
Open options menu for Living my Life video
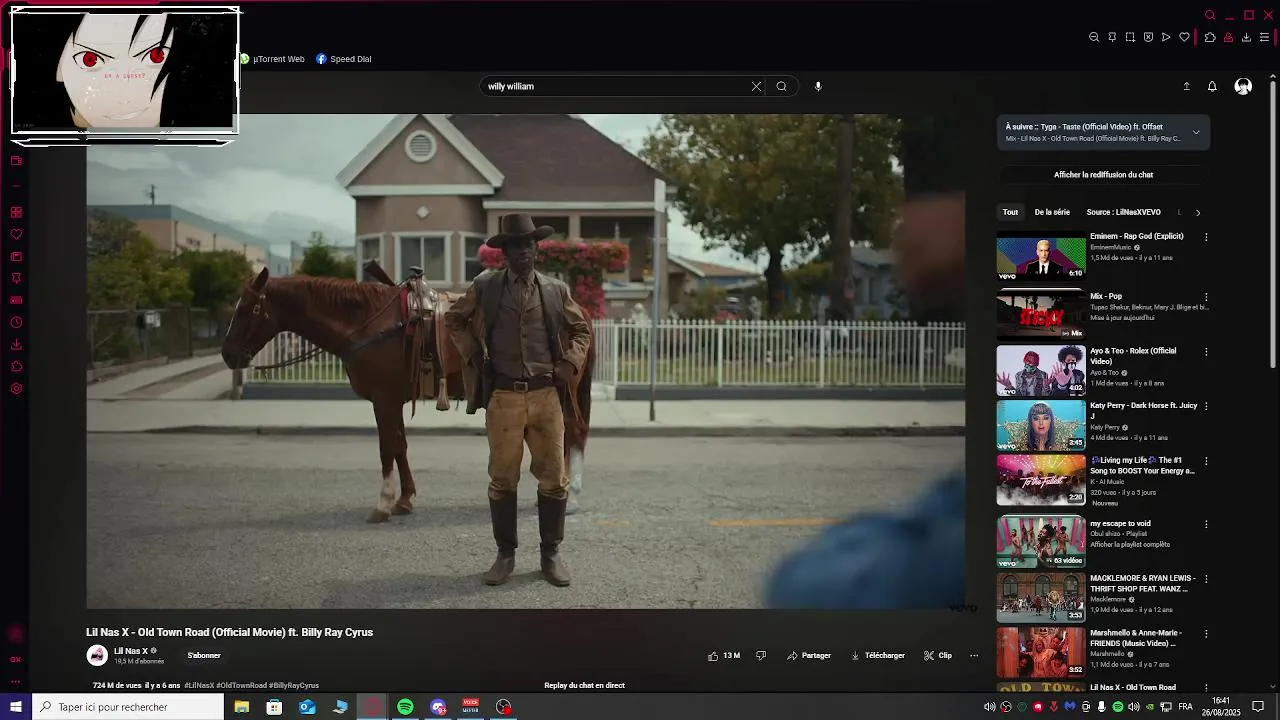(1206, 461)
